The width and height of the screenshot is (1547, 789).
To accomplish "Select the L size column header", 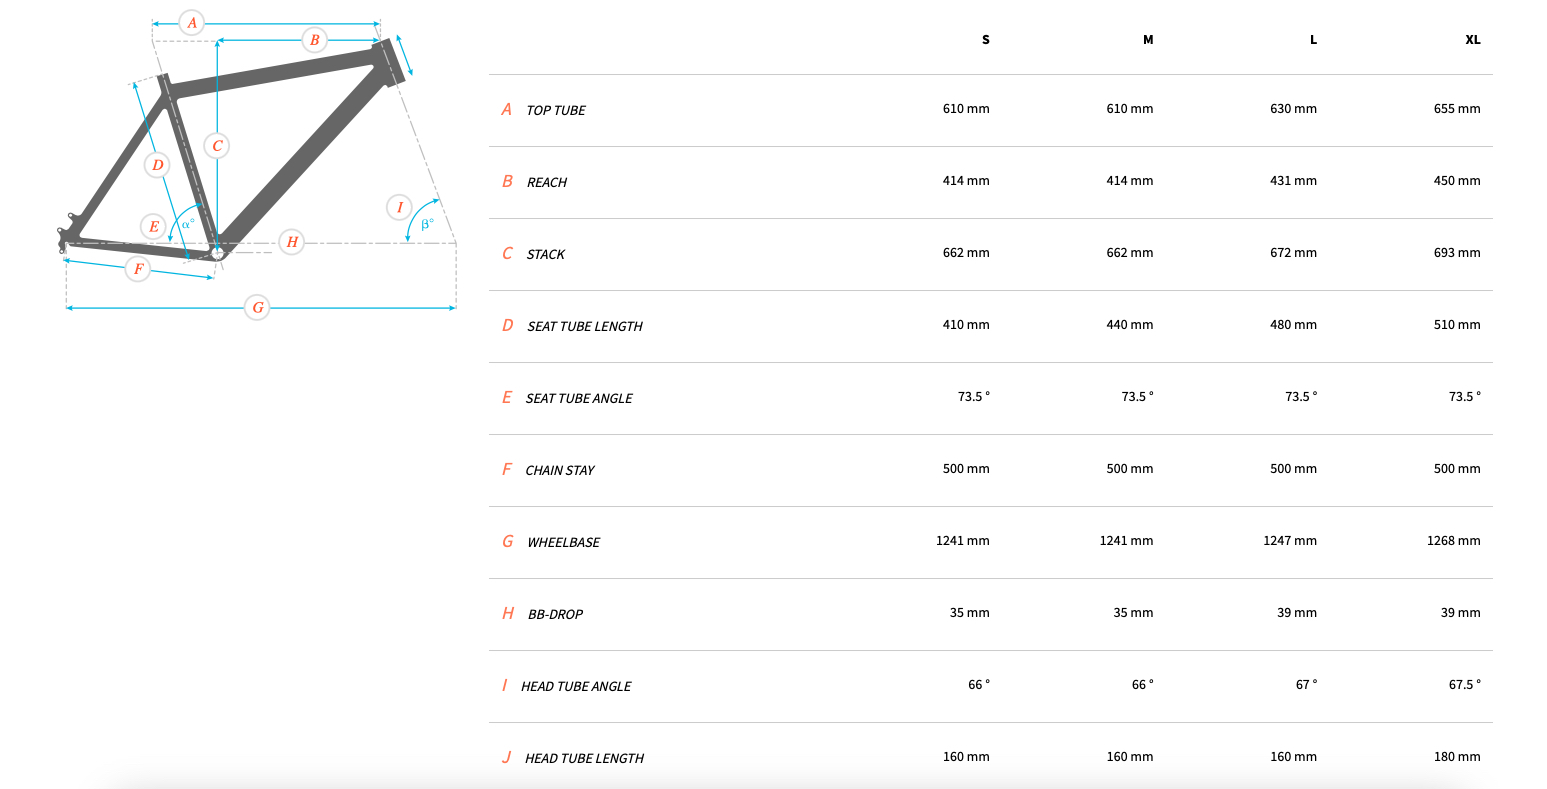I will (1313, 40).
